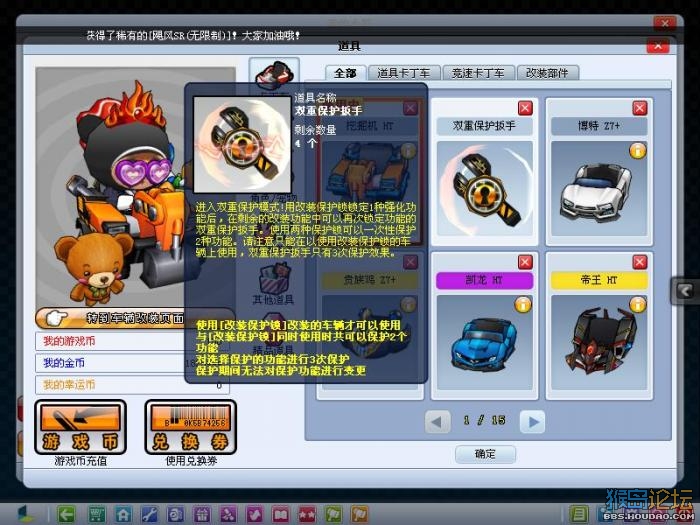Open the orange flag icon in bottom bar
Image resolution: width=700 pixels, height=525 pixels.
(x=360, y=515)
